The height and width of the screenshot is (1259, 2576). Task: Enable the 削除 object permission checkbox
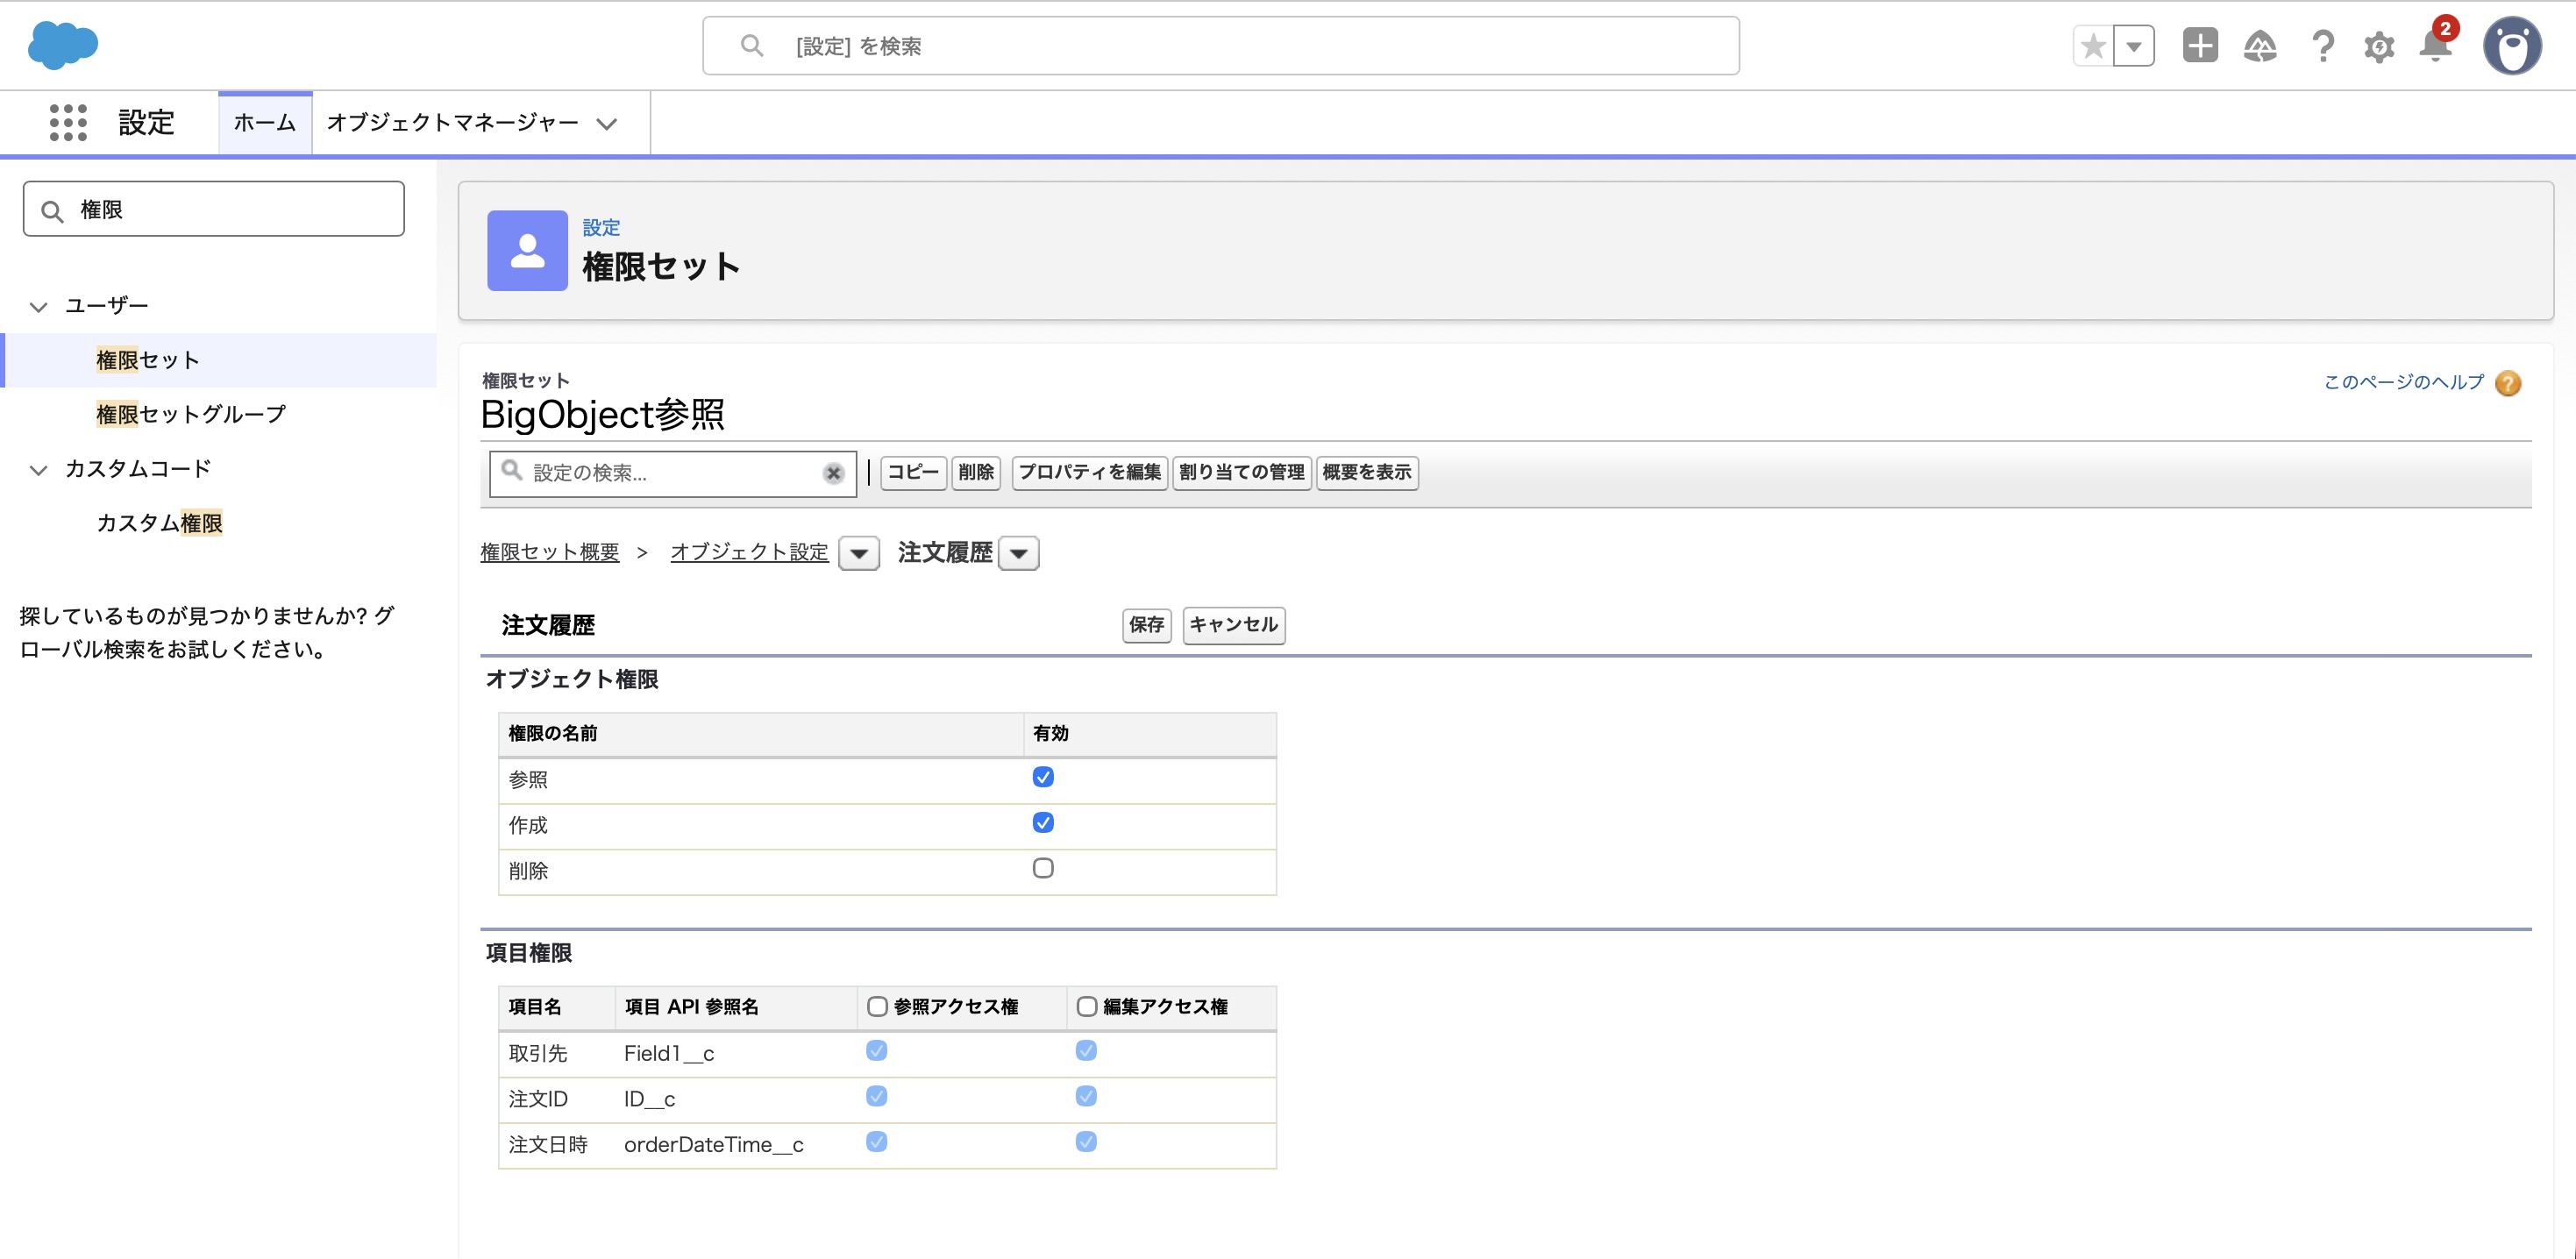click(x=1043, y=868)
